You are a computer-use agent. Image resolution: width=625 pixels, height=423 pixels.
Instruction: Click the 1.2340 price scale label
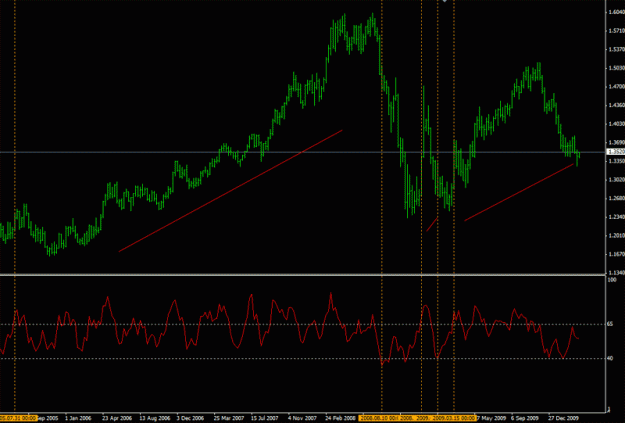point(616,217)
